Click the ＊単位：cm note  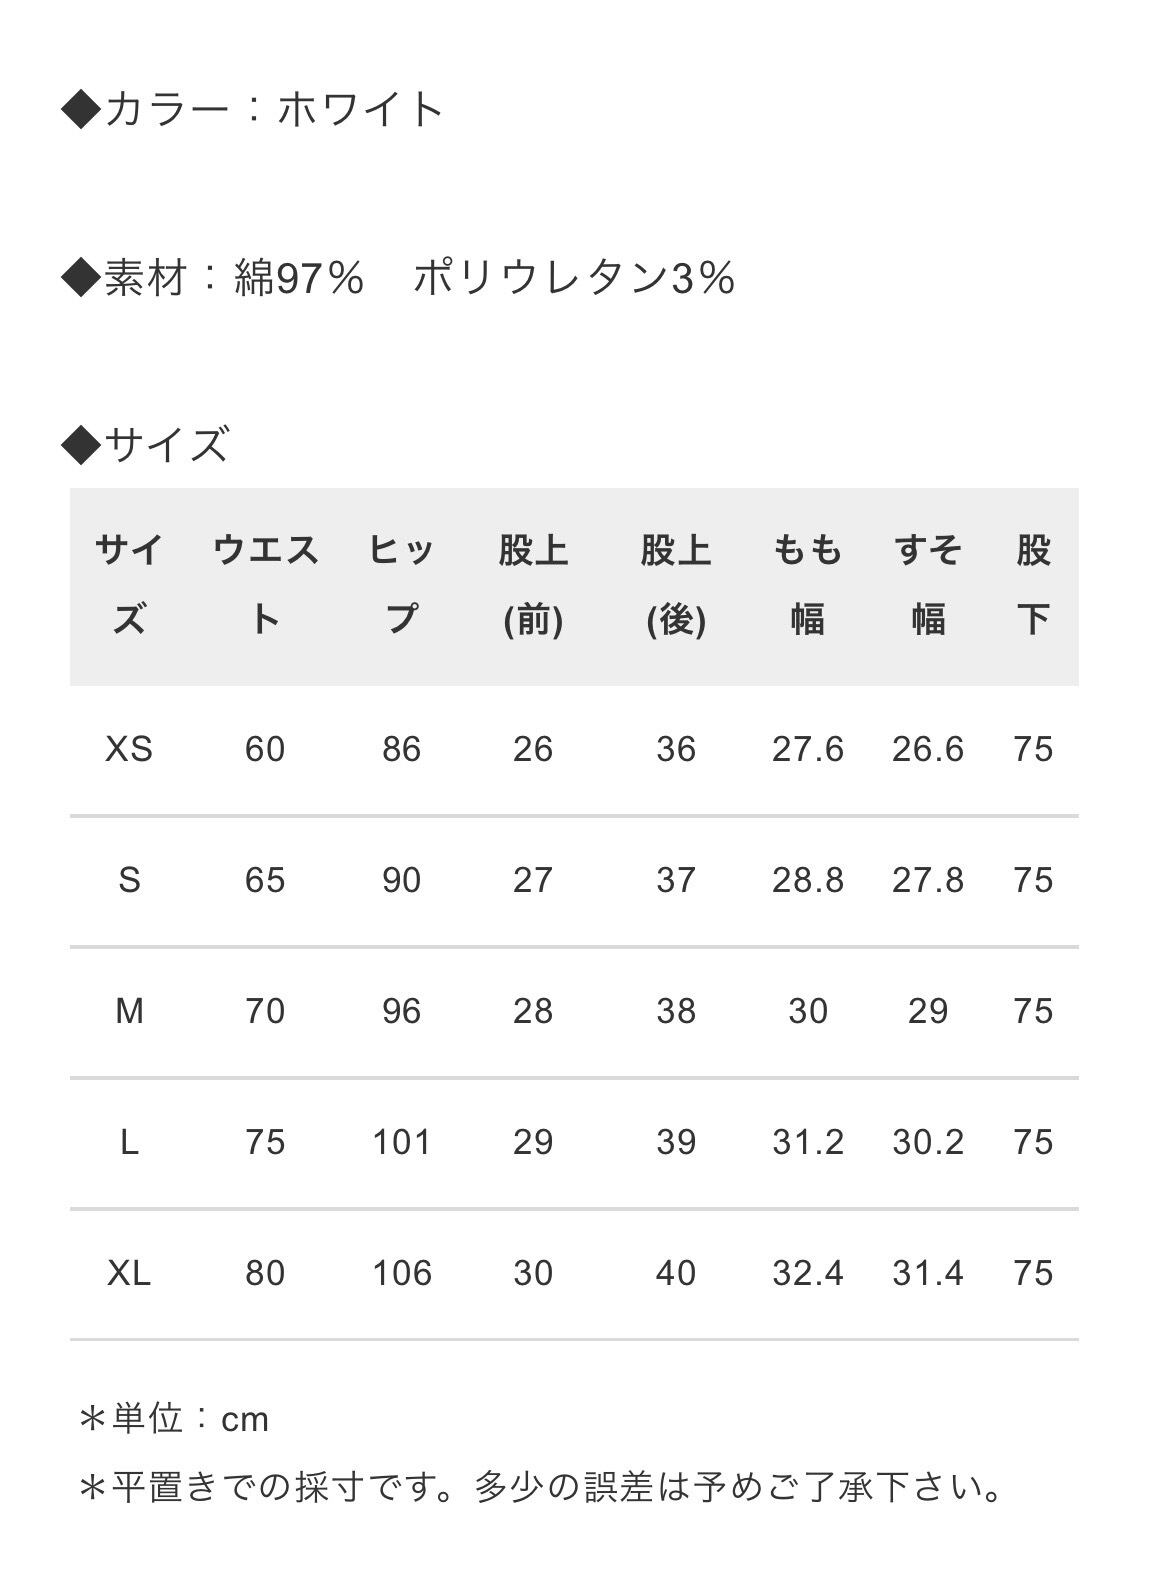[174, 1419]
